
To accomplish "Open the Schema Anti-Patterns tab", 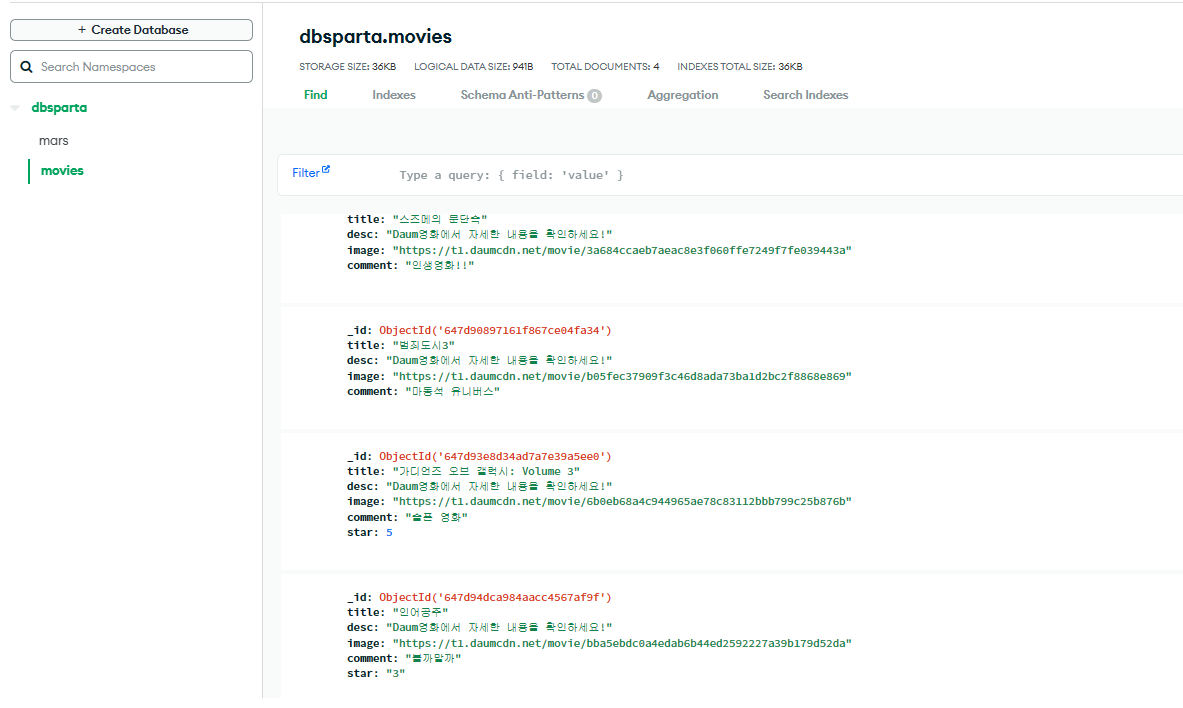I will point(530,95).
